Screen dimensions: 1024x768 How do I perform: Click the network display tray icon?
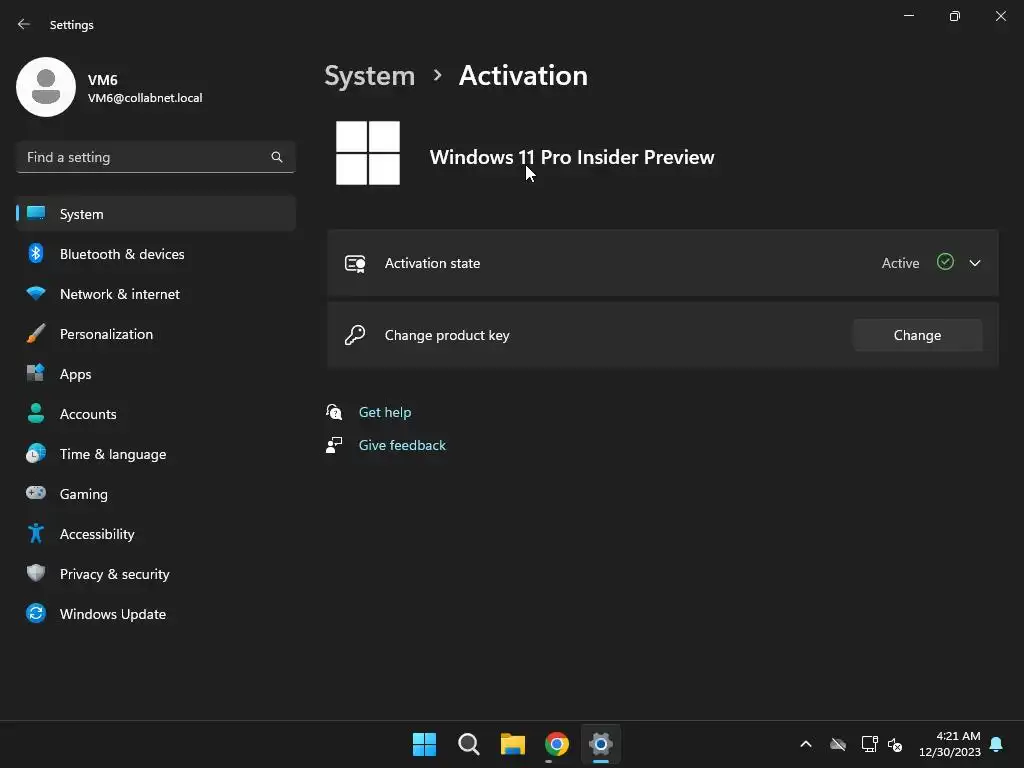[869, 744]
